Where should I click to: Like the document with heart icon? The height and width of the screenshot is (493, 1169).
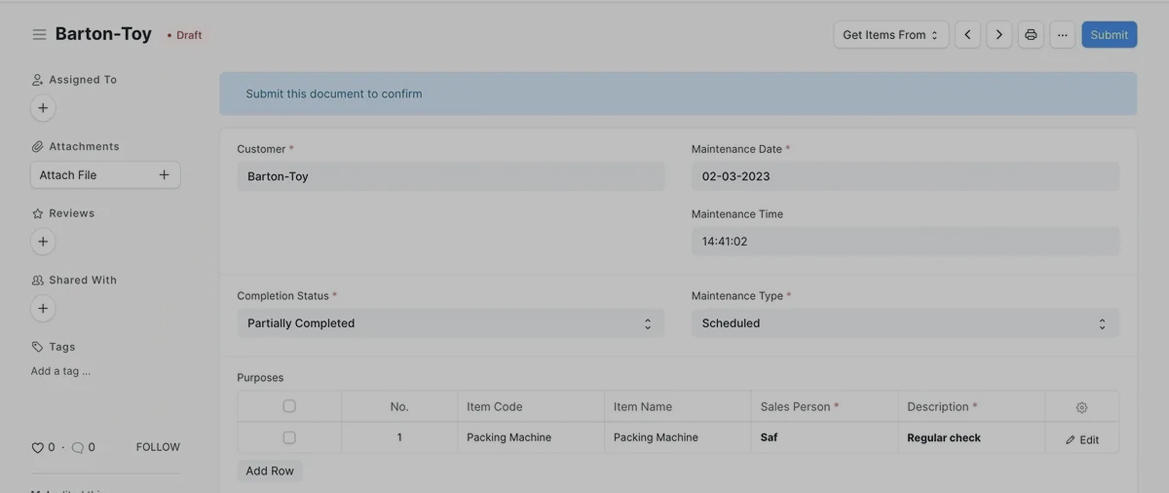click(x=38, y=448)
